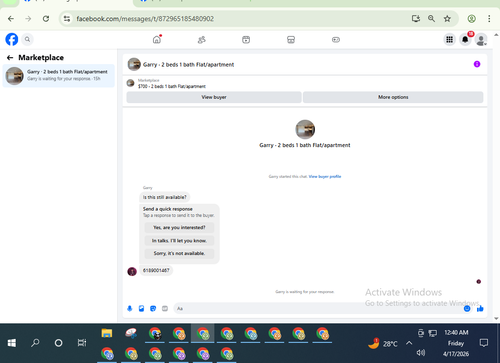Screen dimensions: 500x363
Task: Choose a sticker icon
Action: [153, 308]
